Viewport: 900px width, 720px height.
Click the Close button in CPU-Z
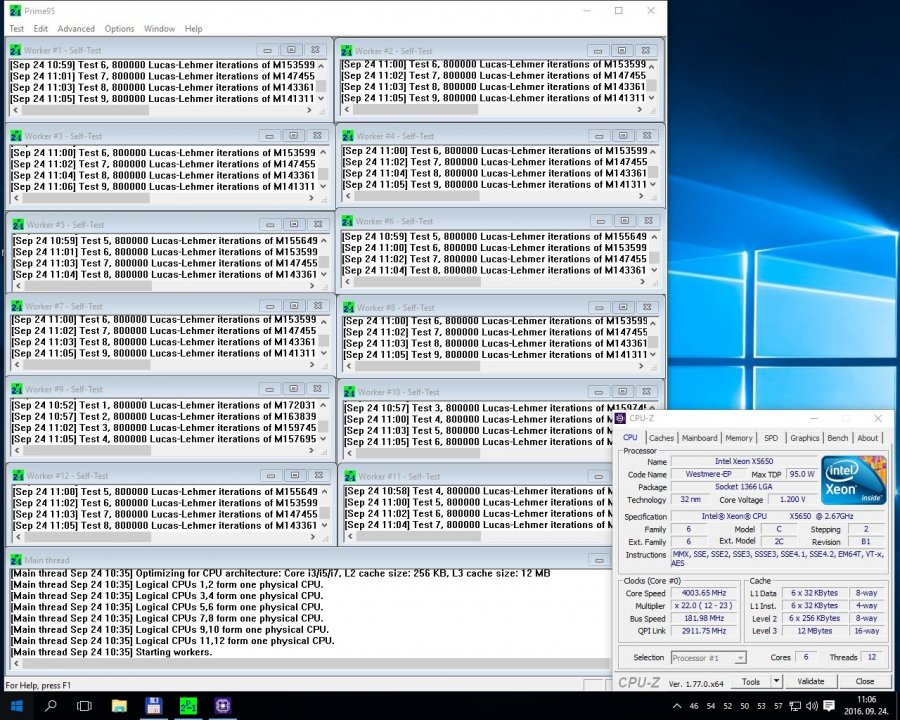pyautogui.click(x=864, y=681)
